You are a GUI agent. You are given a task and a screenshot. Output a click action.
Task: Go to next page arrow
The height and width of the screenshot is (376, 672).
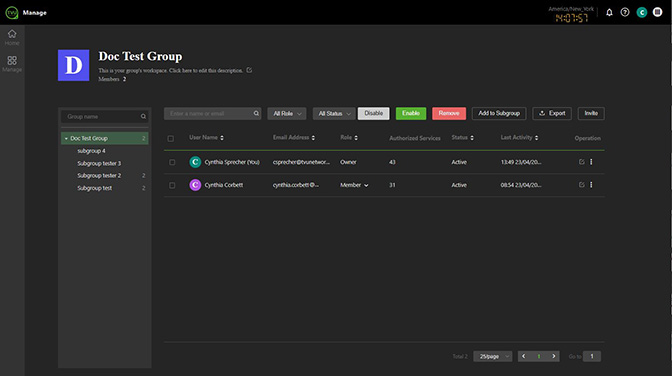[553, 356]
